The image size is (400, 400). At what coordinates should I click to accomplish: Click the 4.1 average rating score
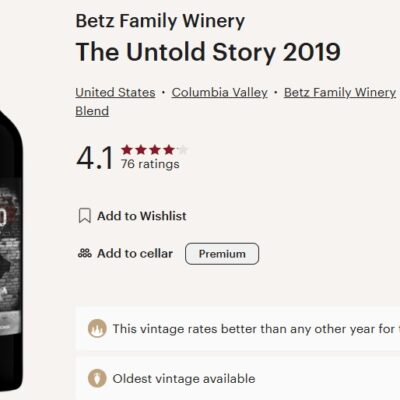tap(95, 158)
